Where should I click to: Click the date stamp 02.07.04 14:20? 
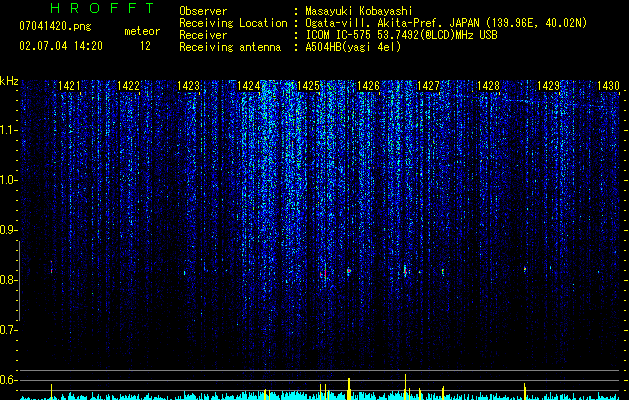pos(61,46)
